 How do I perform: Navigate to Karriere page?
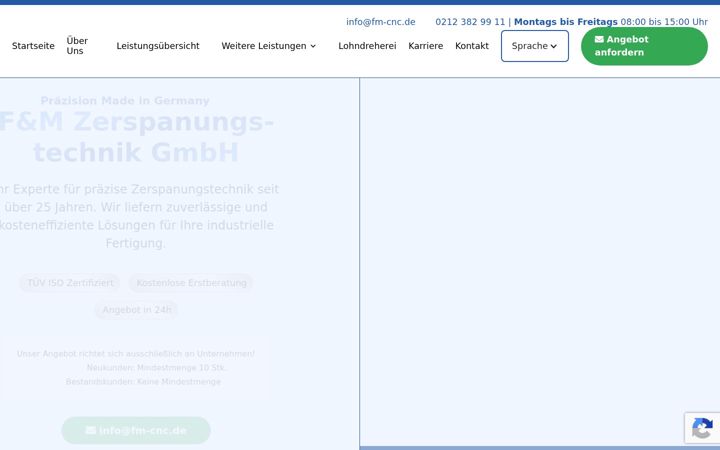[x=426, y=46]
